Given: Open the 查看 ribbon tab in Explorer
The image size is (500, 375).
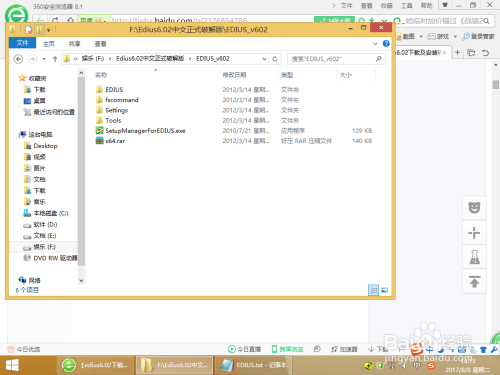Looking at the screenshot, I should [100, 44].
